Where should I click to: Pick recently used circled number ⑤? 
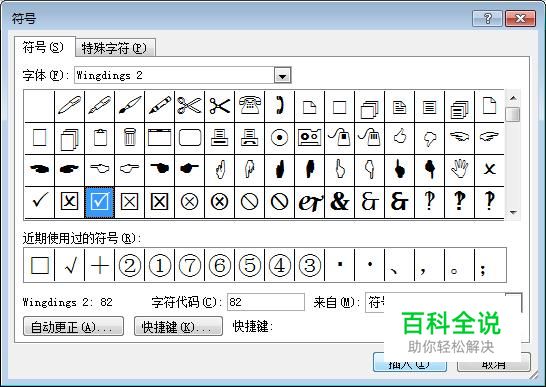pos(249,265)
